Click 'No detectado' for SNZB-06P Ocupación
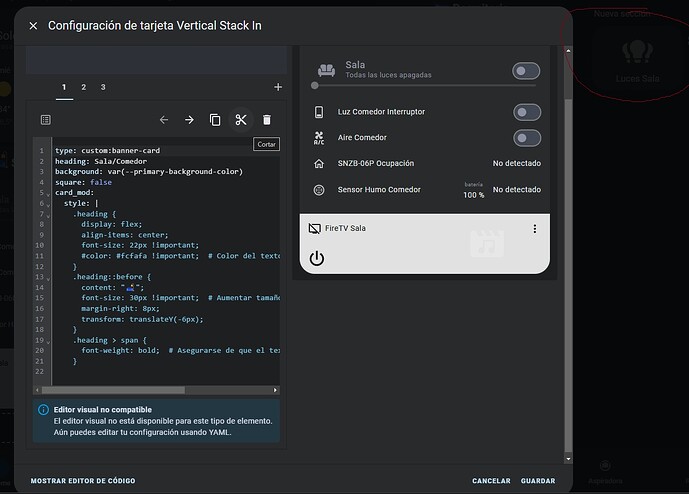This screenshot has width=689, height=494. tap(517, 163)
